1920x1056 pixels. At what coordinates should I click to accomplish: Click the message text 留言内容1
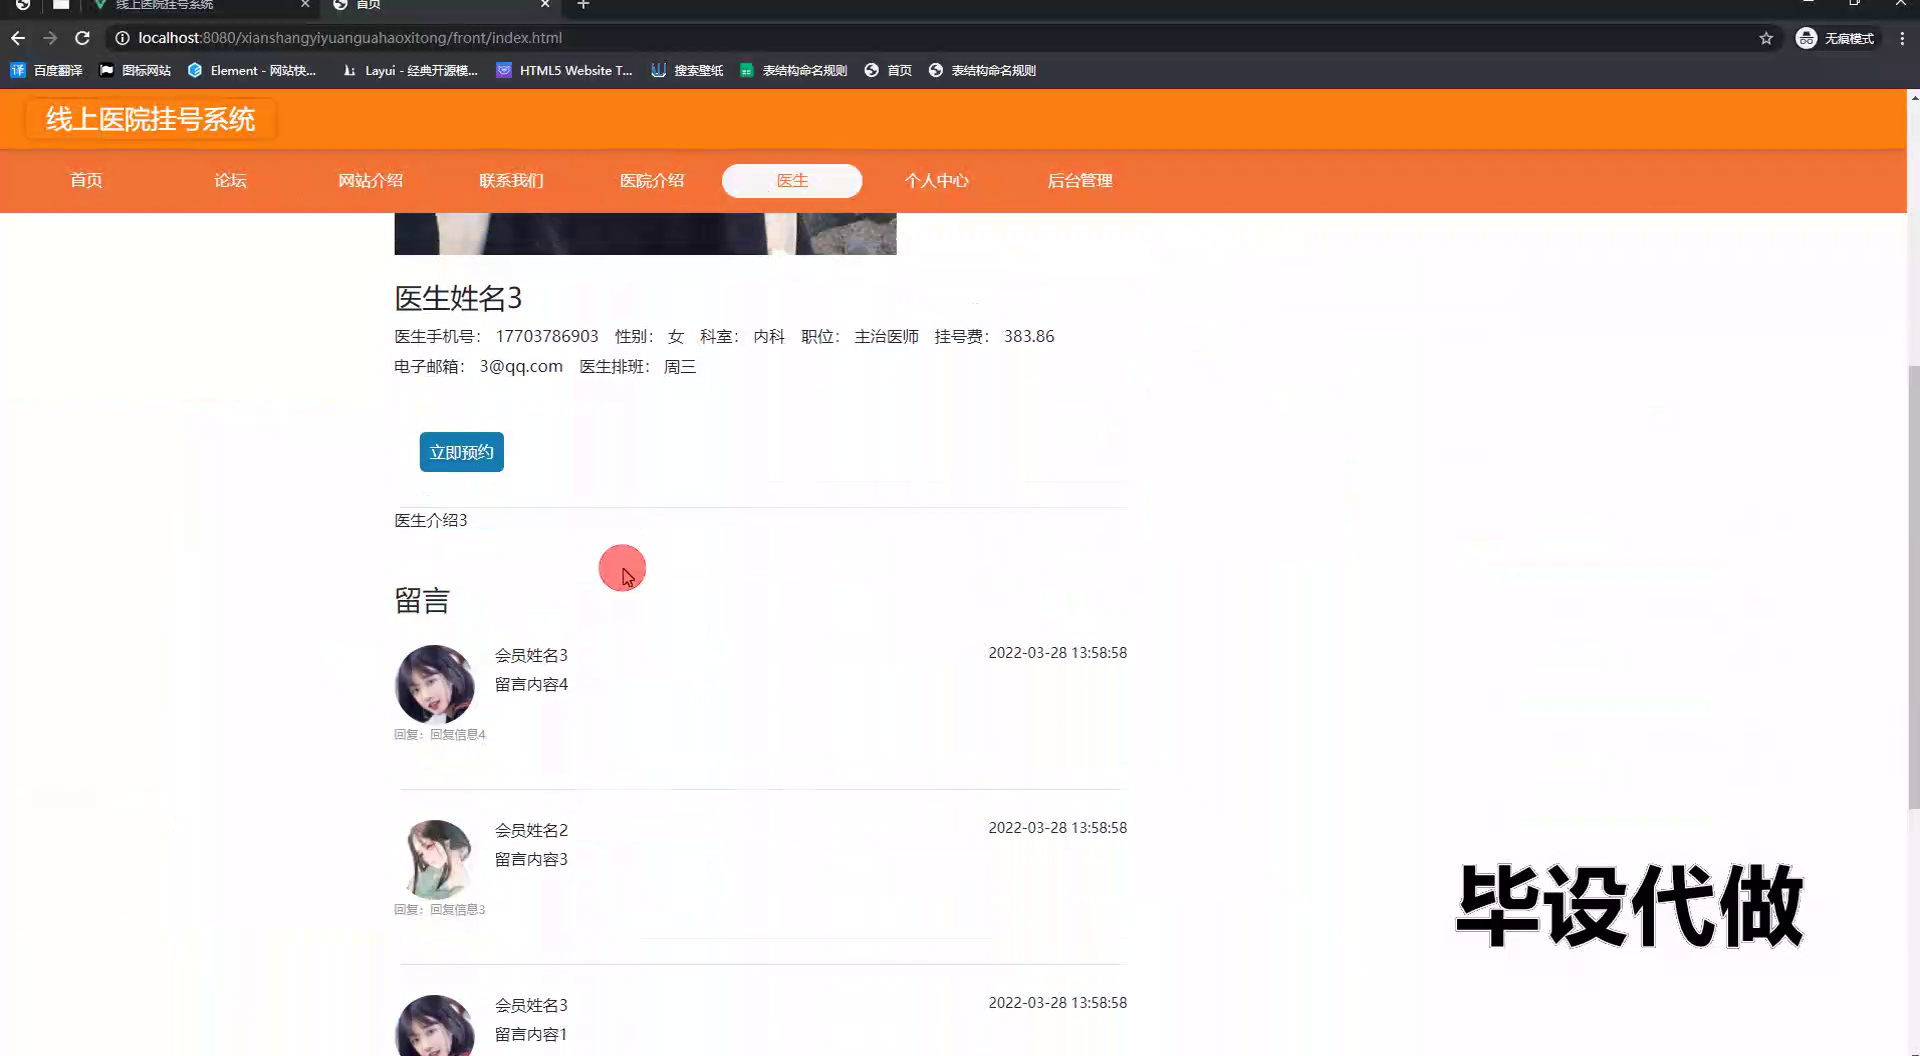click(x=531, y=1034)
